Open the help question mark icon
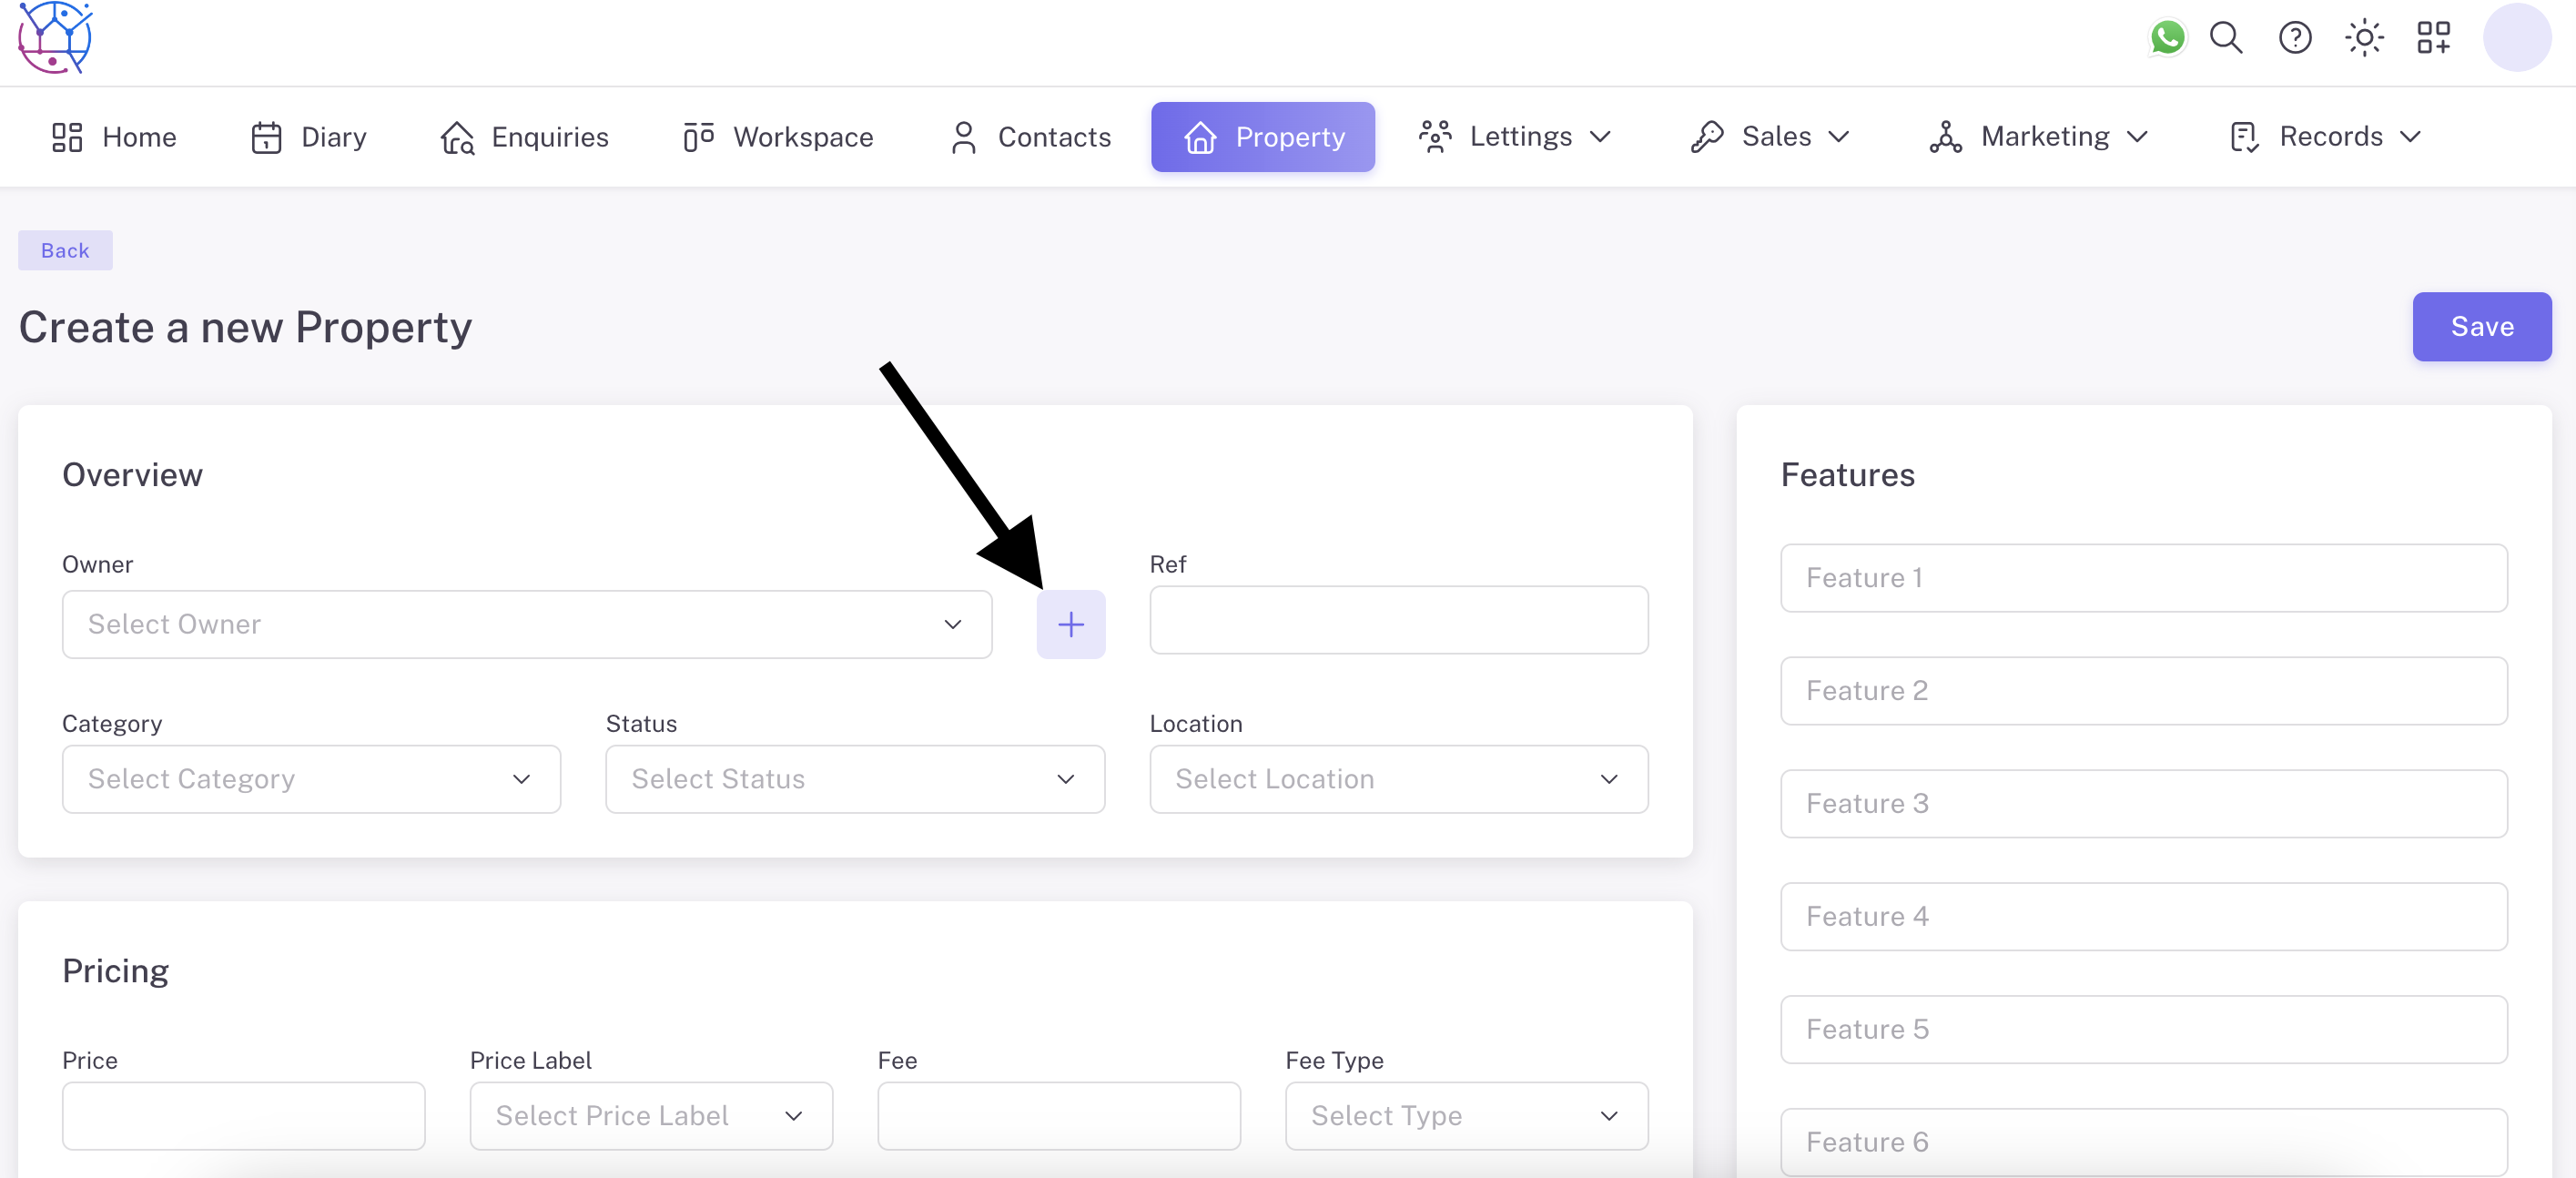The width and height of the screenshot is (2576, 1178). click(2295, 38)
